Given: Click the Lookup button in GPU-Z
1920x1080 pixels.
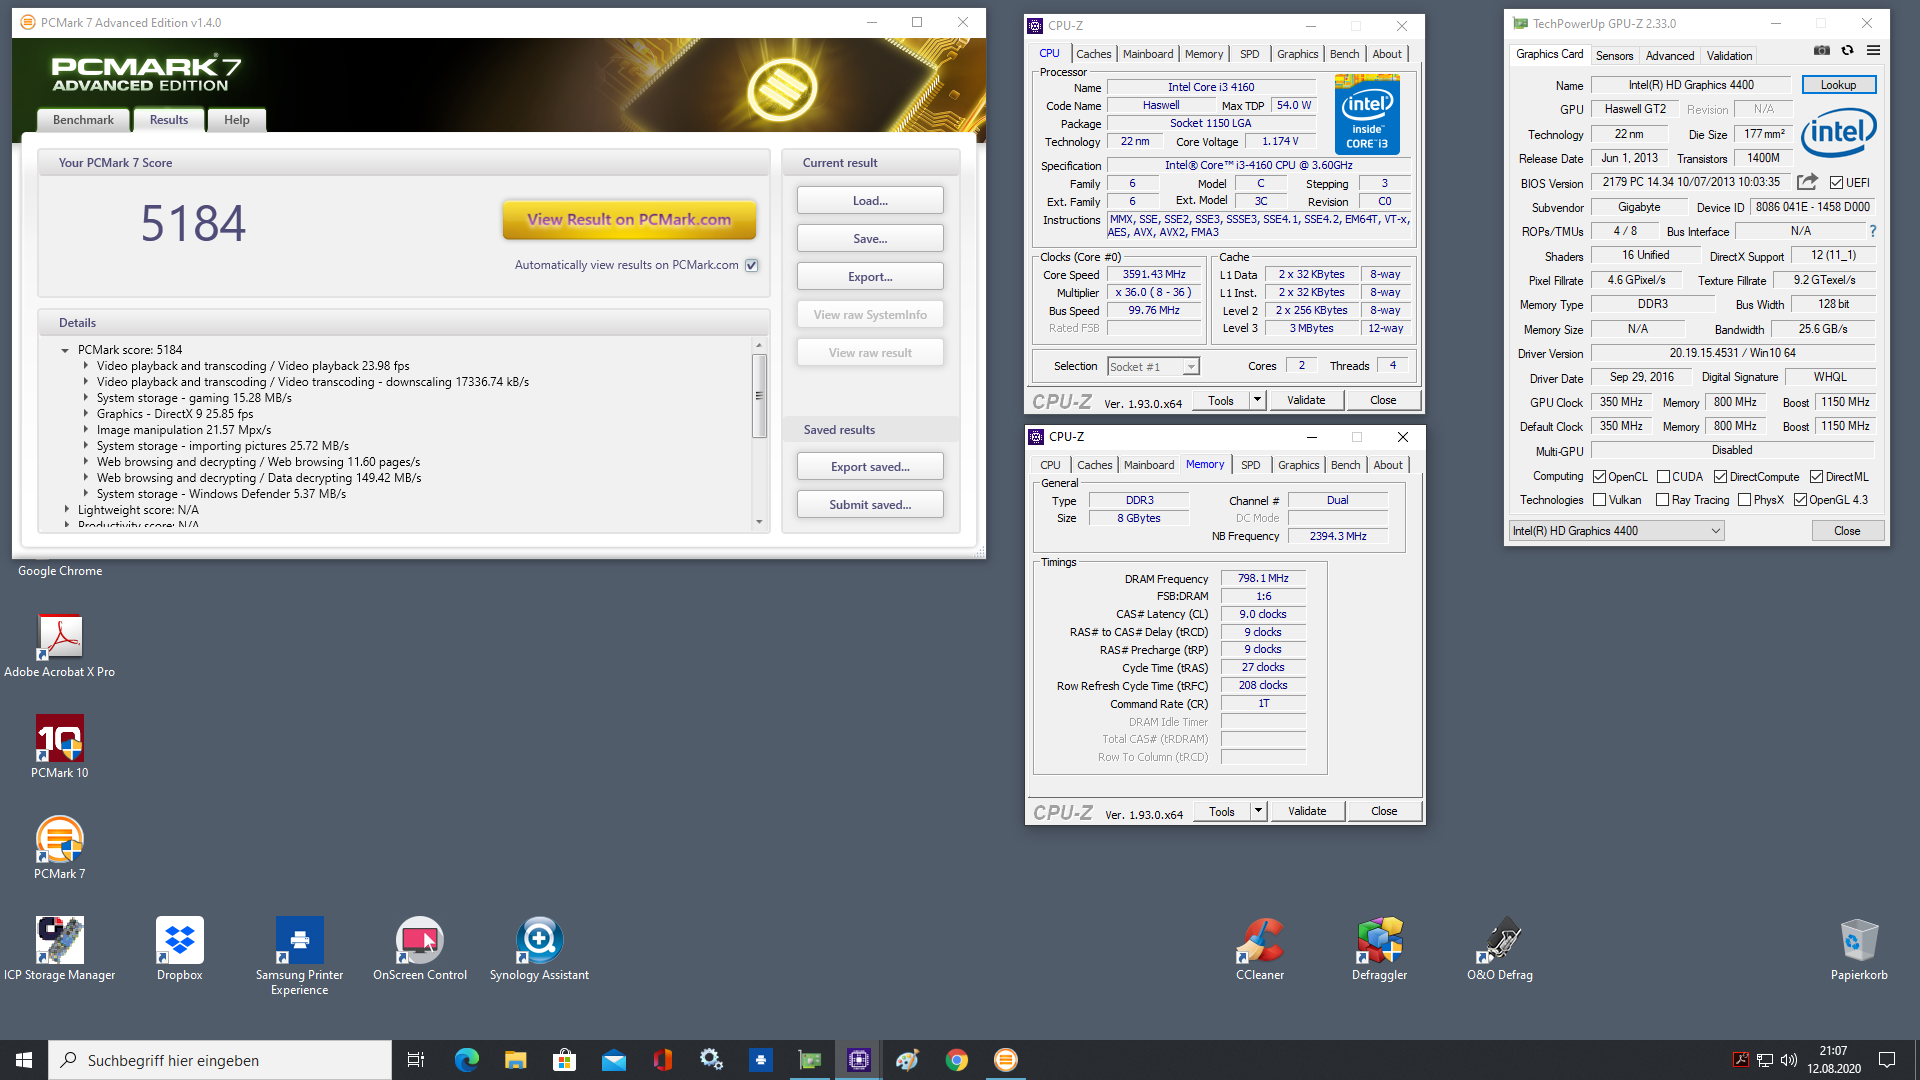Looking at the screenshot, I should click(x=1838, y=85).
